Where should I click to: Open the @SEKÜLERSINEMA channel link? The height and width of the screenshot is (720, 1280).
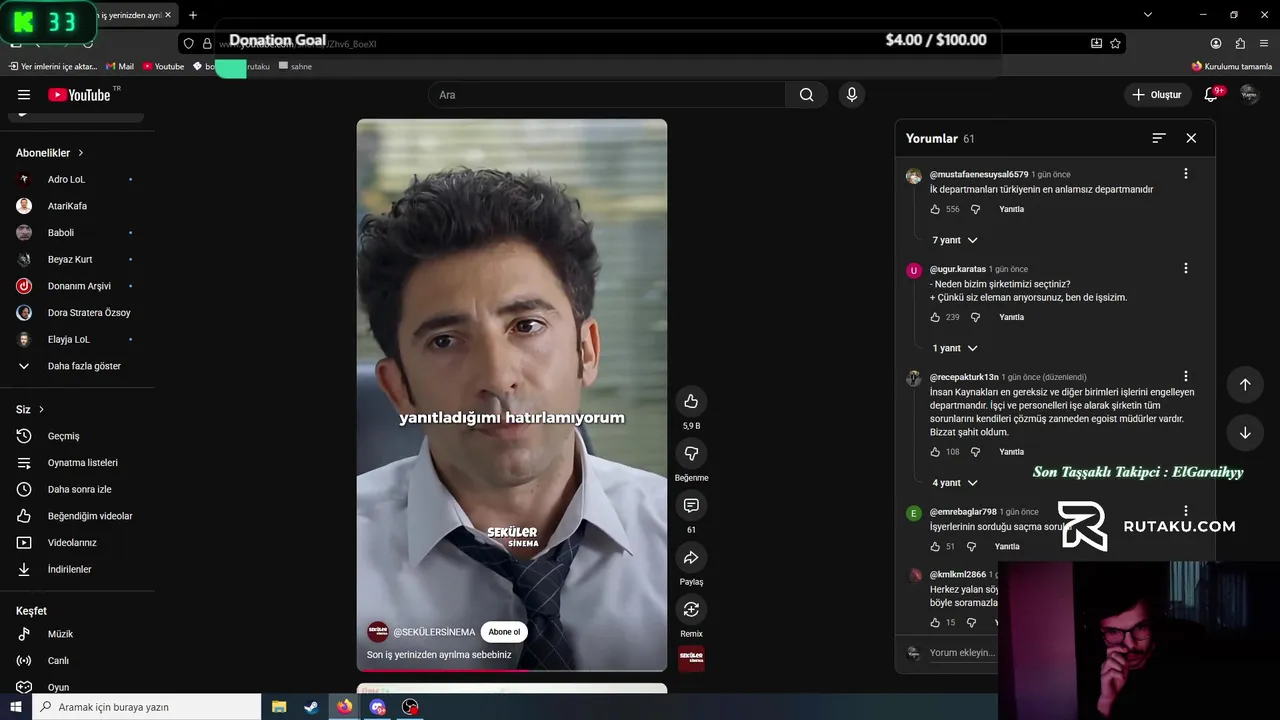[x=434, y=632]
